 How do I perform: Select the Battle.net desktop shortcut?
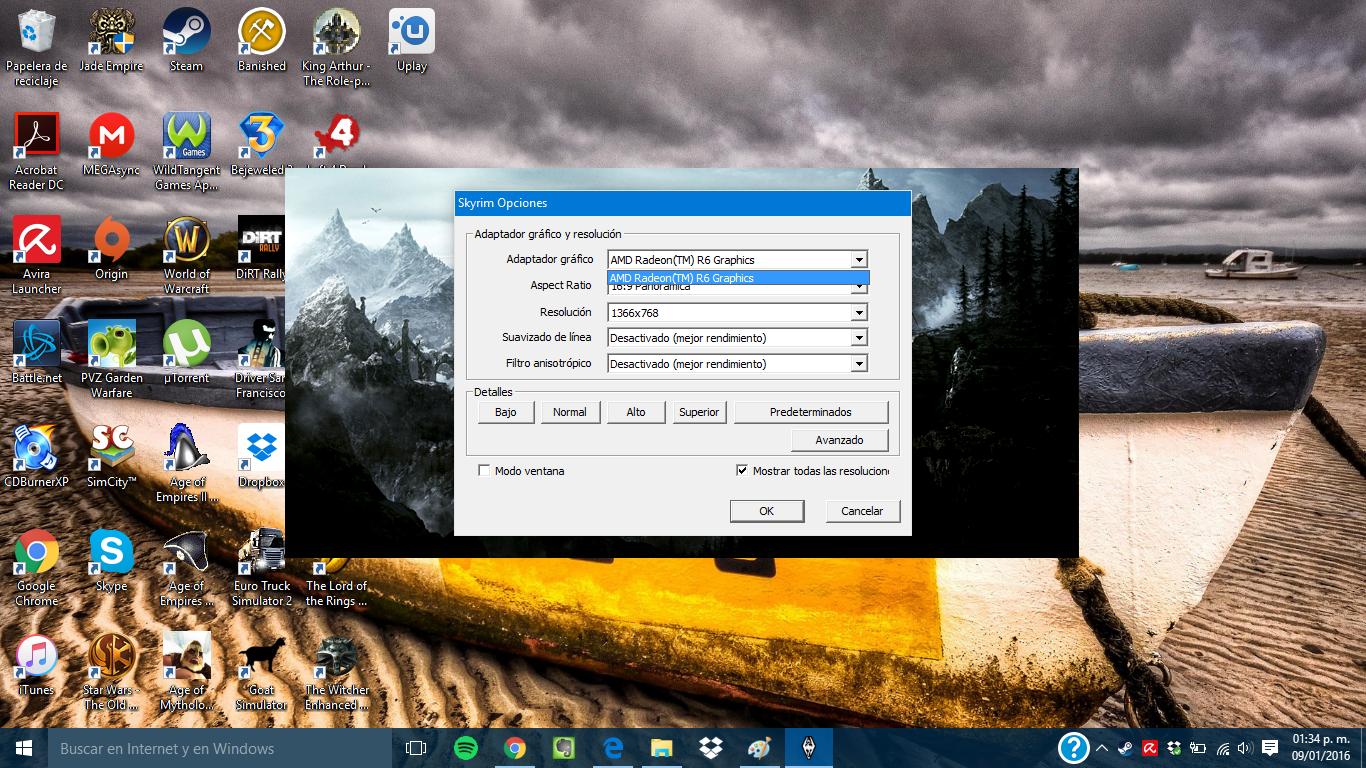coord(37,352)
